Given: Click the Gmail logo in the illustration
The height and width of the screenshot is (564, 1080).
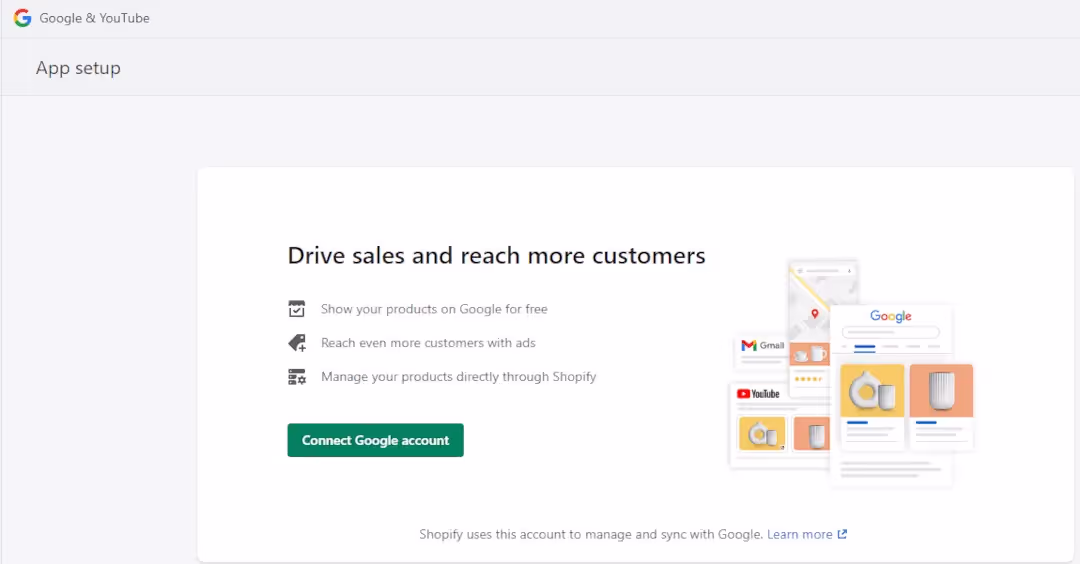Looking at the screenshot, I should [x=762, y=345].
